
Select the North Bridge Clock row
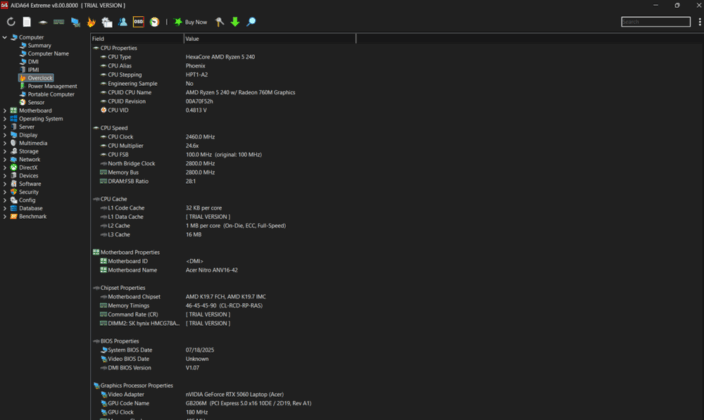click(224, 164)
